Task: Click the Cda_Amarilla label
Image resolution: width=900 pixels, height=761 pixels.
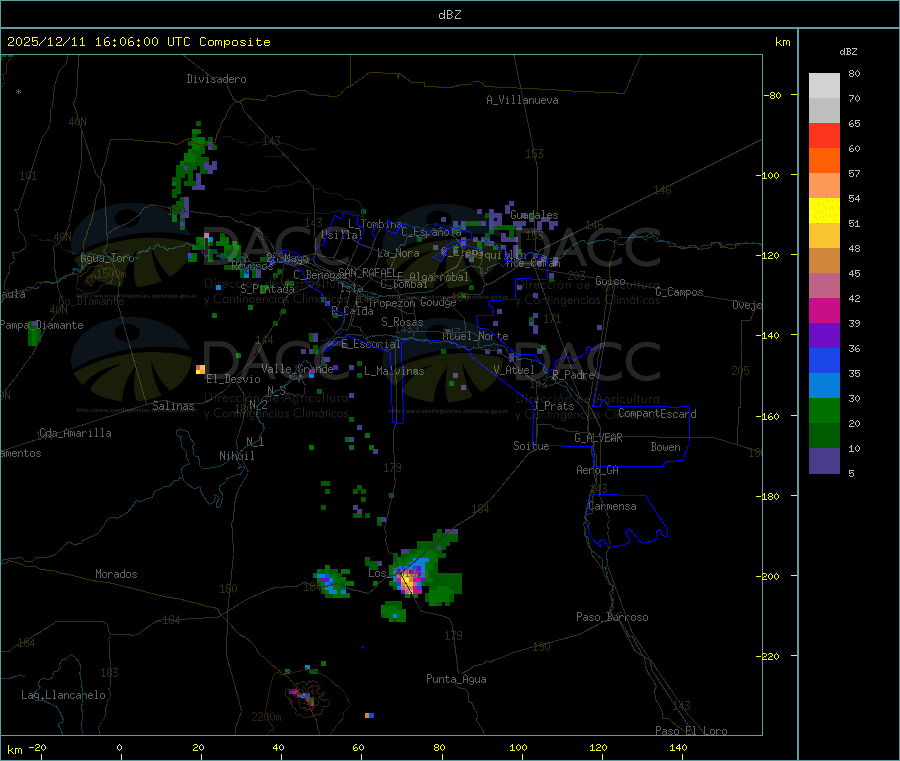Action: point(75,433)
